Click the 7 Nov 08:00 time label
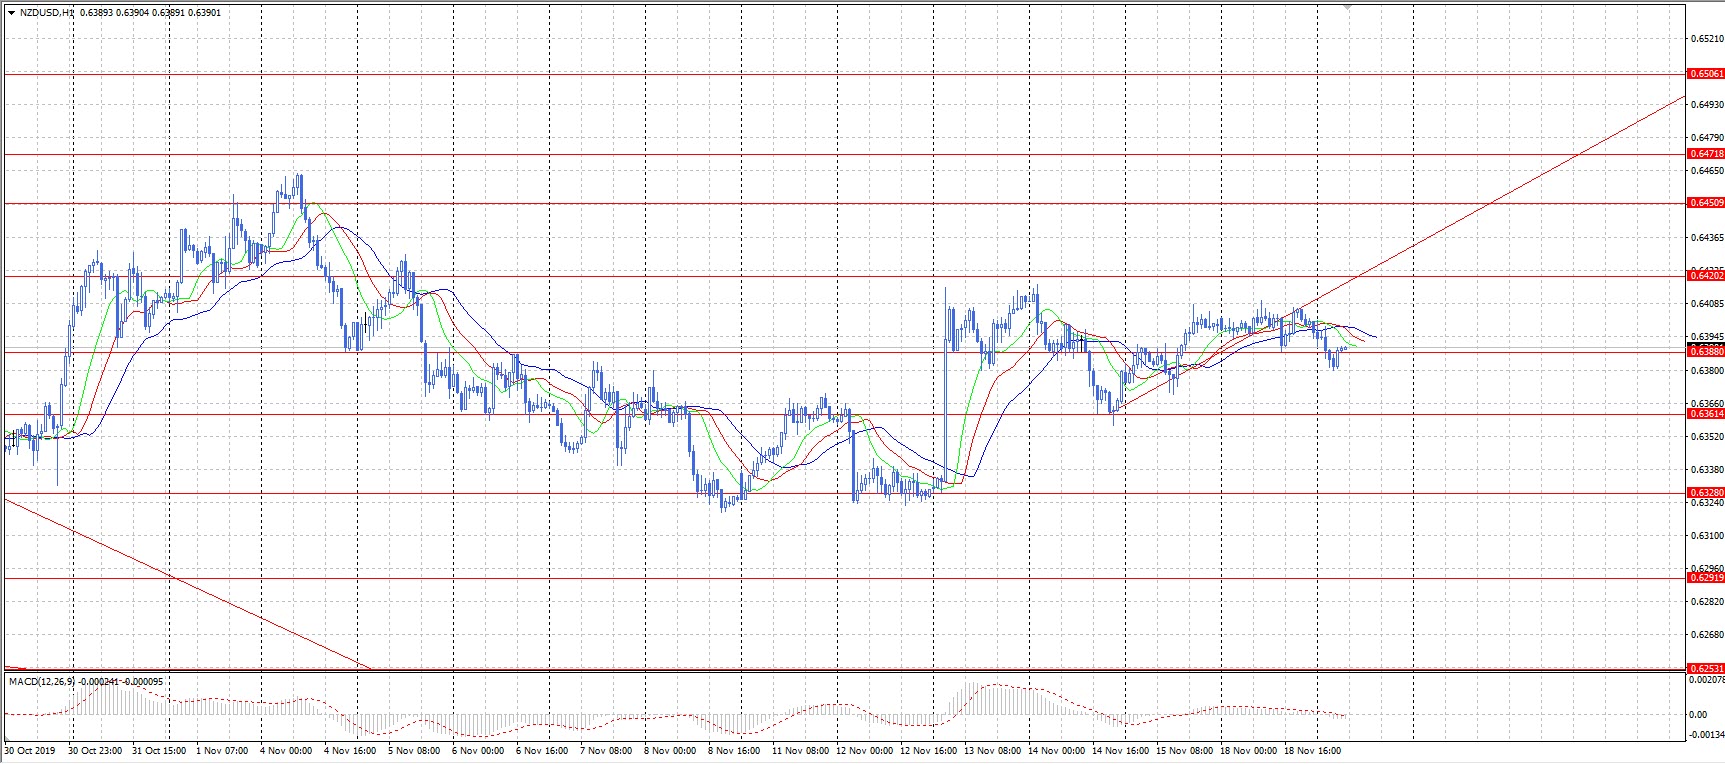Image resolution: width=1725 pixels, height=764 pixels. [606, 750]
